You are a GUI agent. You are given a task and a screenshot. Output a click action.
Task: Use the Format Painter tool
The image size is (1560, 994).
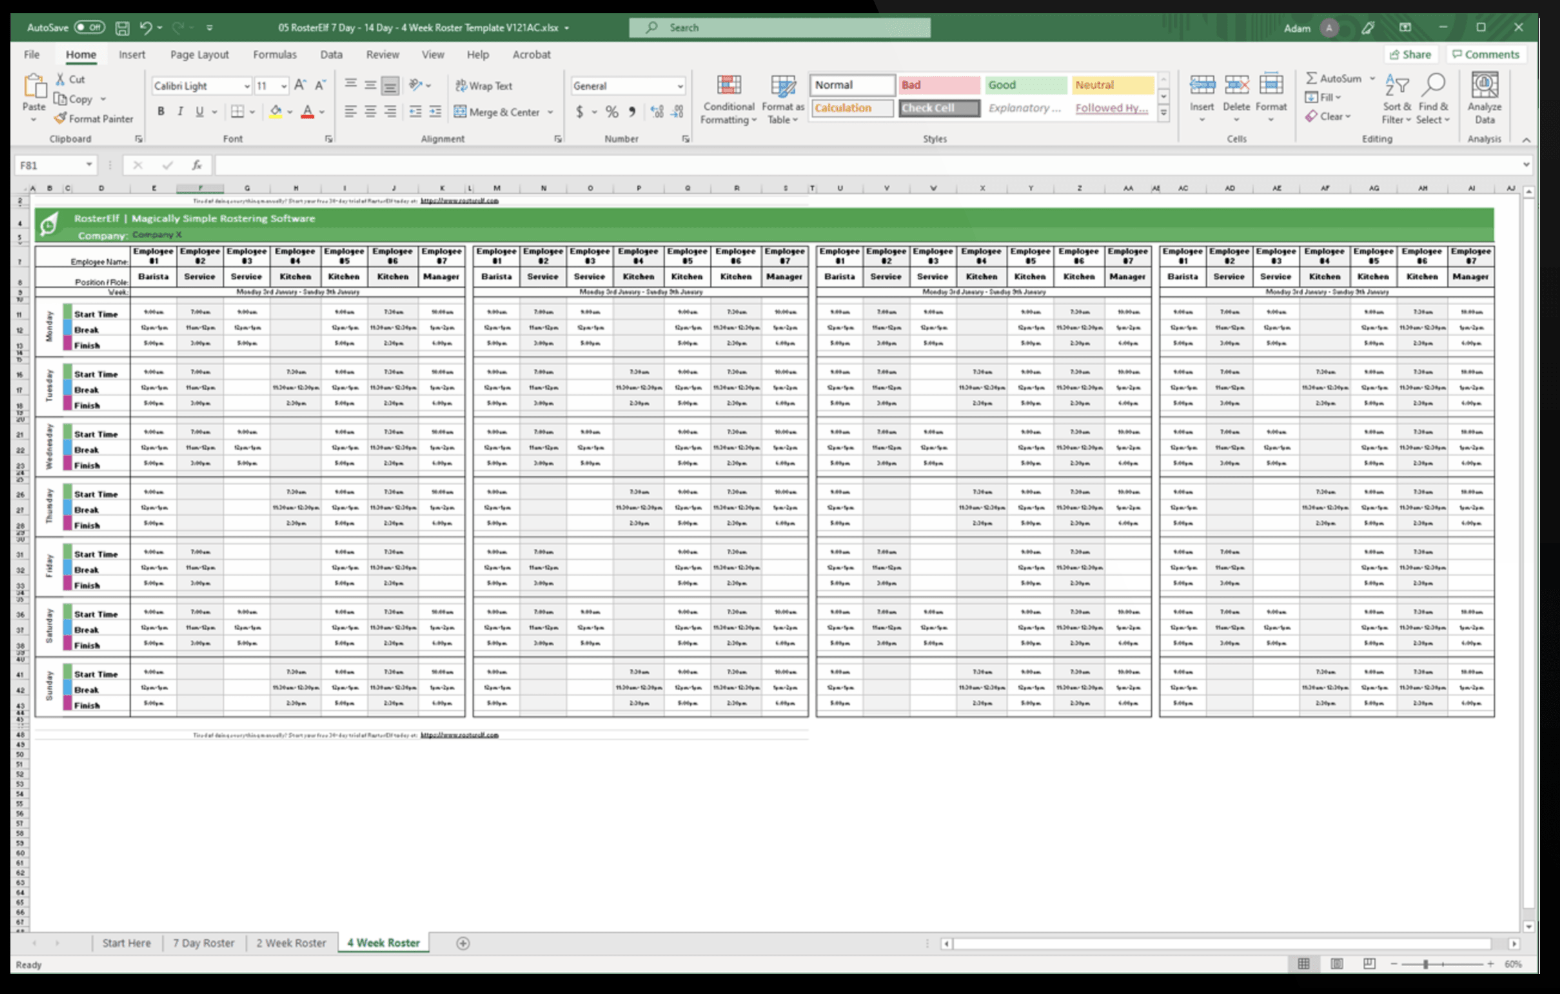[95, 118]
